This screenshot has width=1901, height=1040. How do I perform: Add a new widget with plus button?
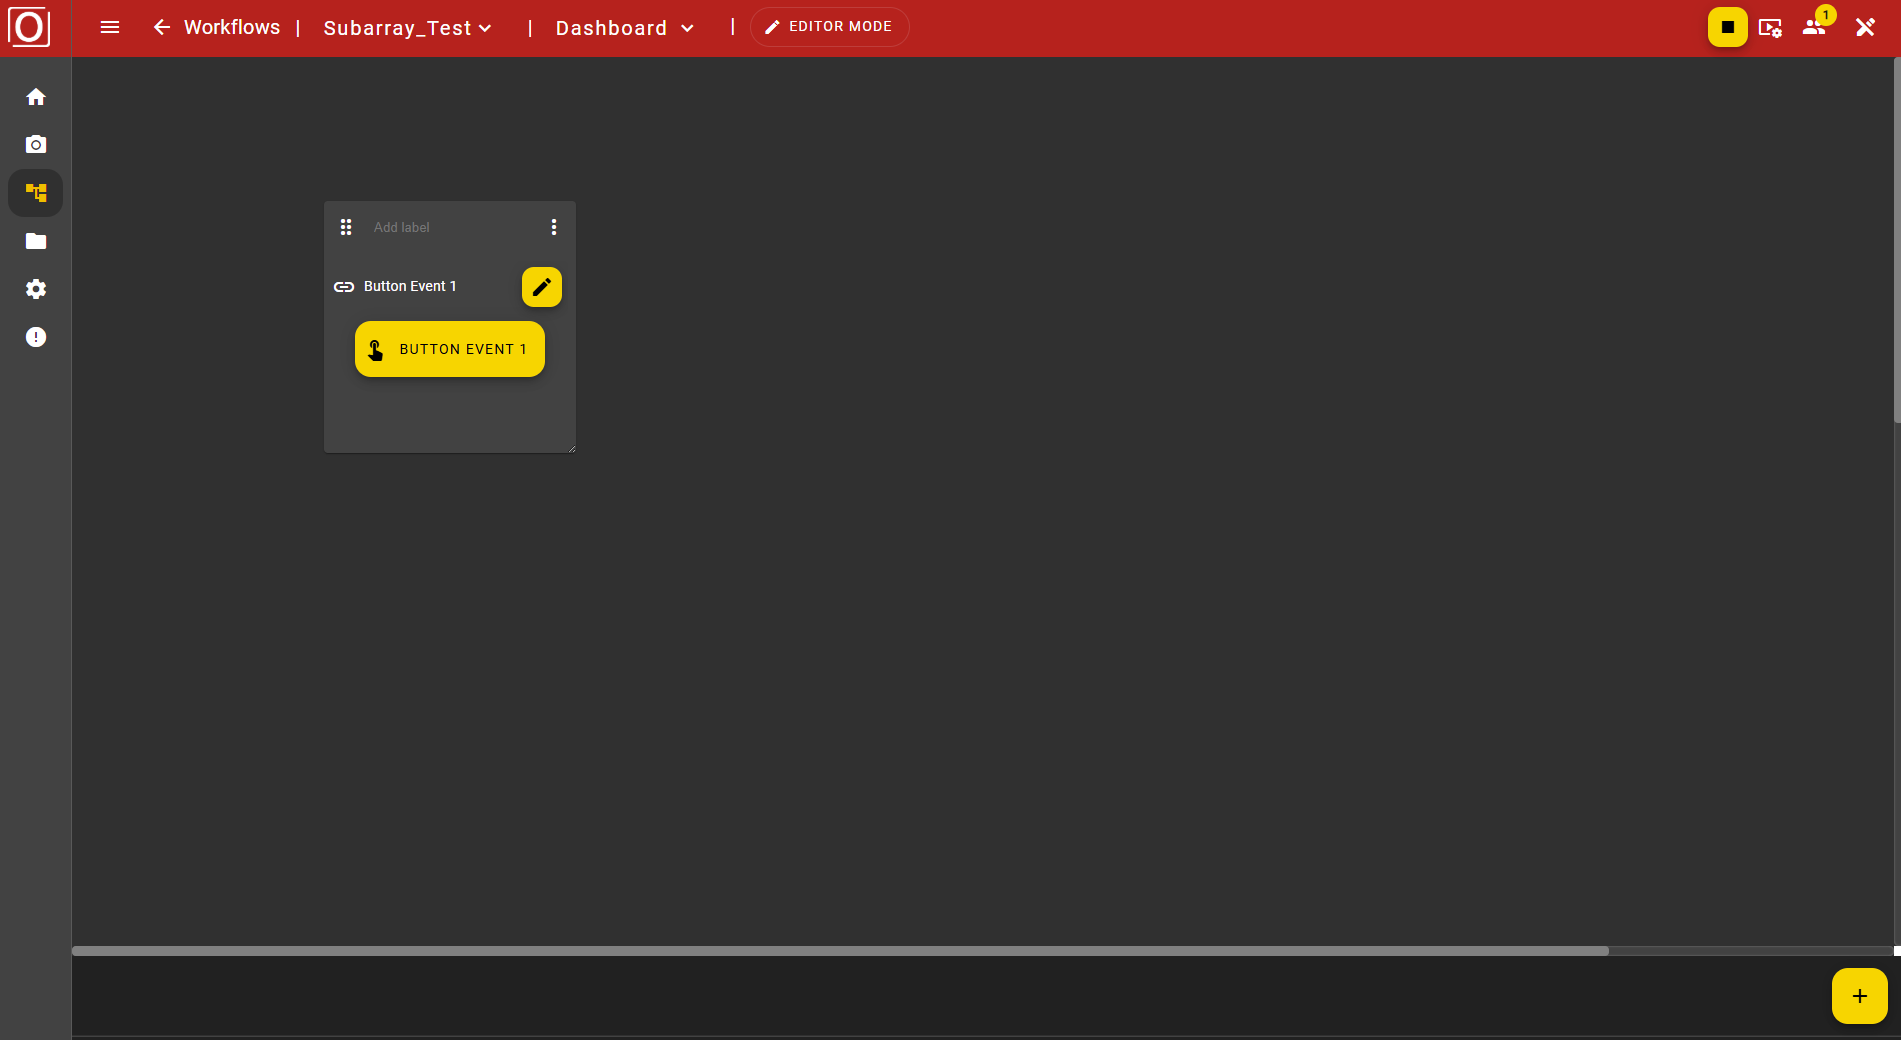[1859, 996]
